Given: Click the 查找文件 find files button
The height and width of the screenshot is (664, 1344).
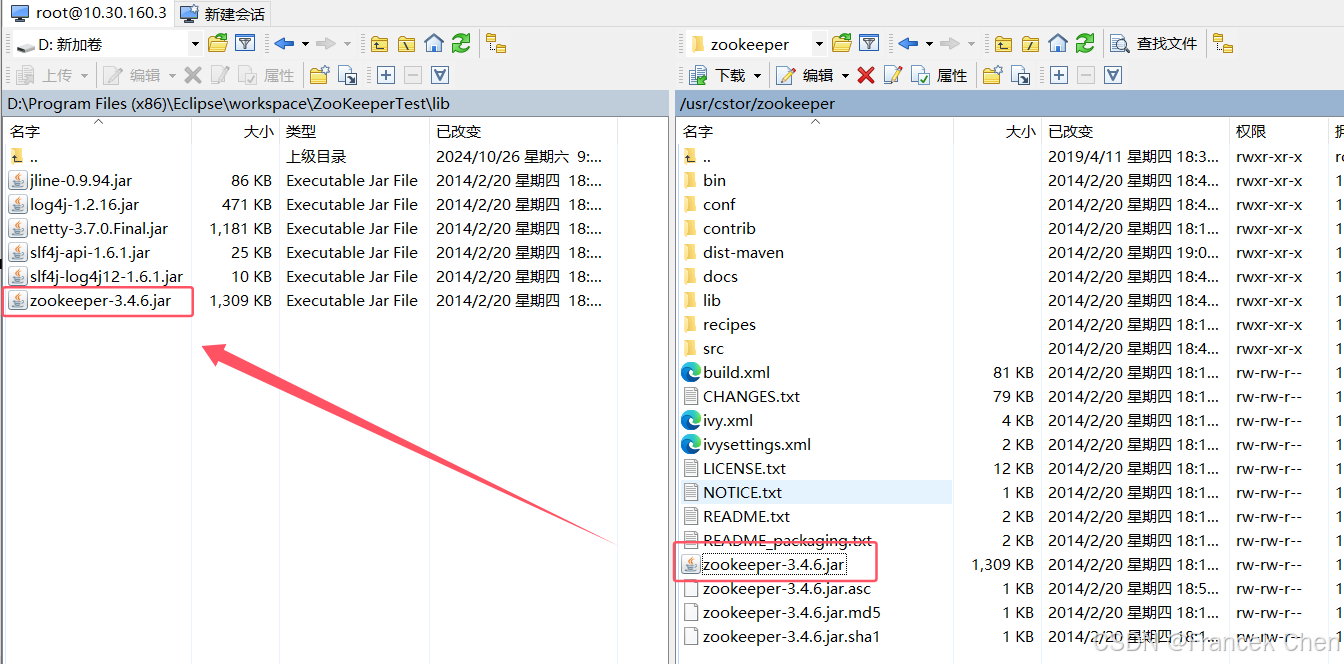Looking at the screenshot, I should 1154,43.
